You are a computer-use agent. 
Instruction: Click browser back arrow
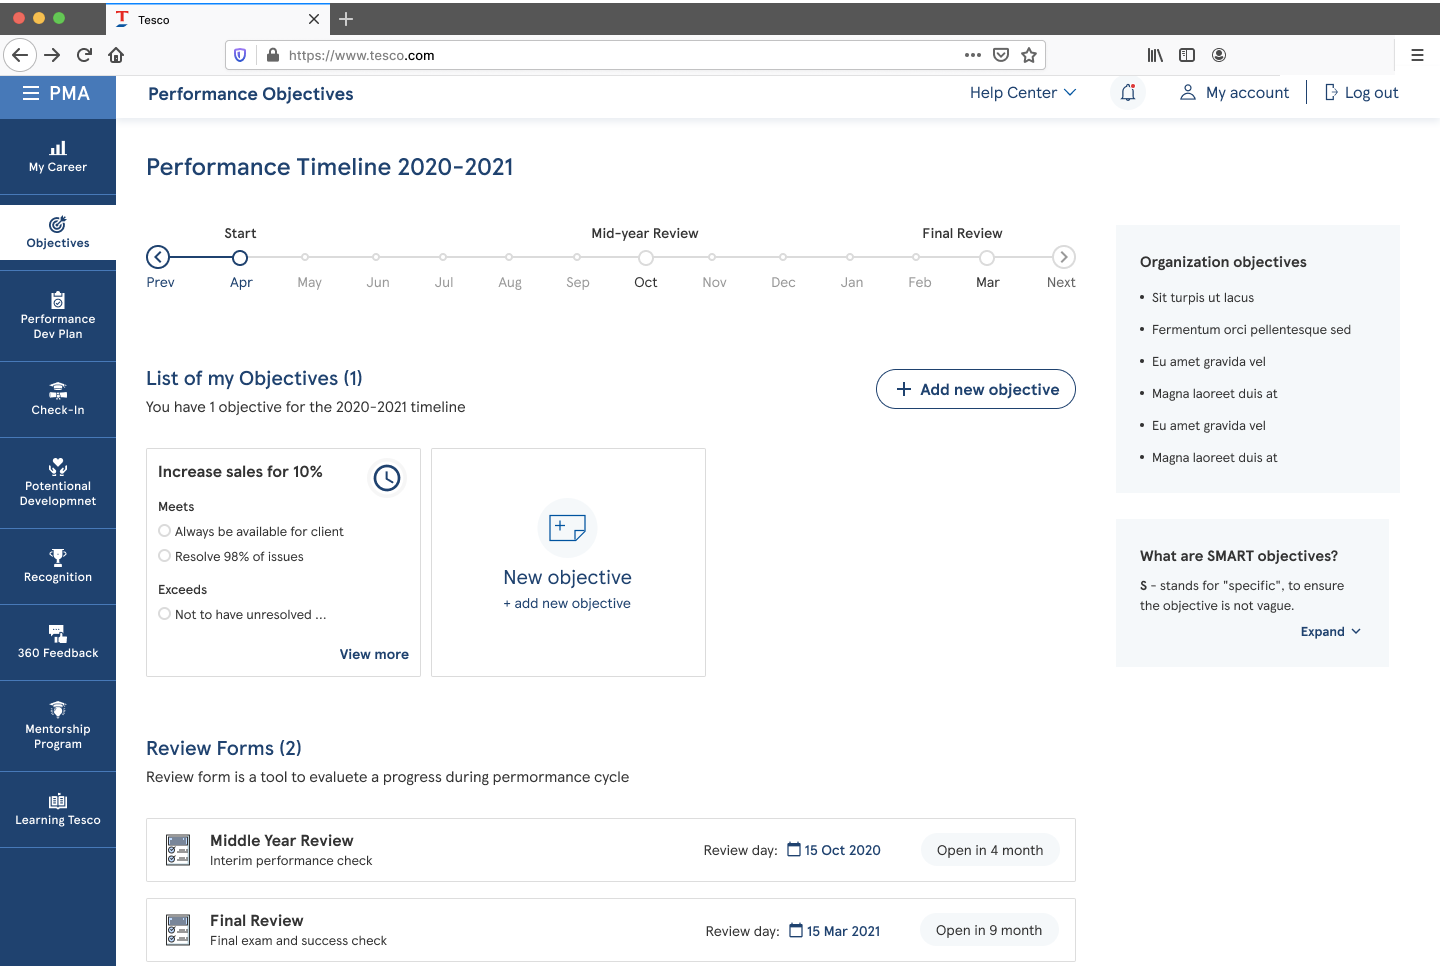pyautogui.click(x=20, y=55)
